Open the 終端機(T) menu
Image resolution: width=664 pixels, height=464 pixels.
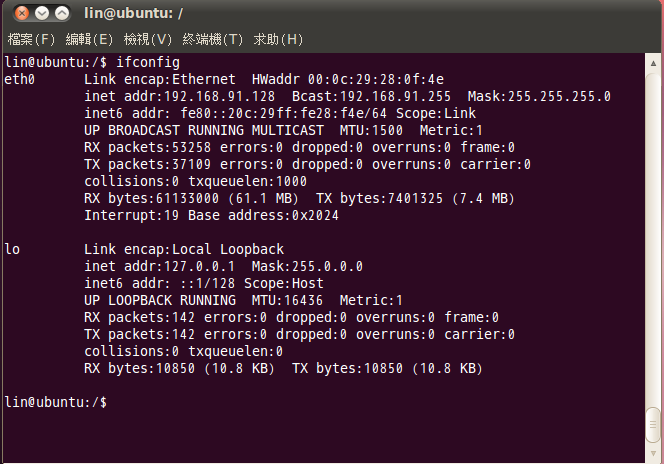(x=213, y=40)
